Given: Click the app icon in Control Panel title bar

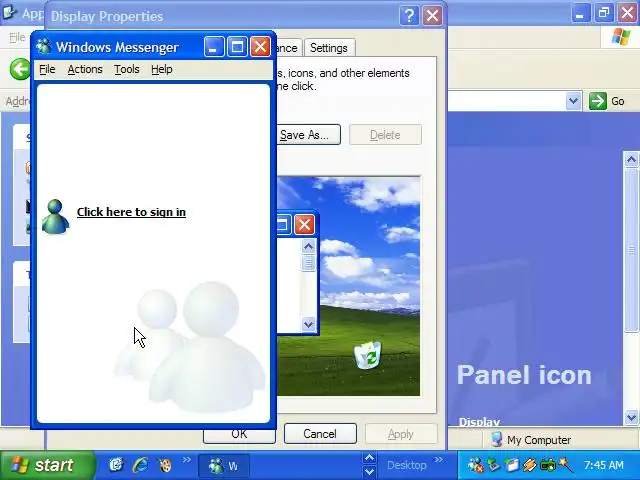Looking at the screenshot, I should 10,12.
